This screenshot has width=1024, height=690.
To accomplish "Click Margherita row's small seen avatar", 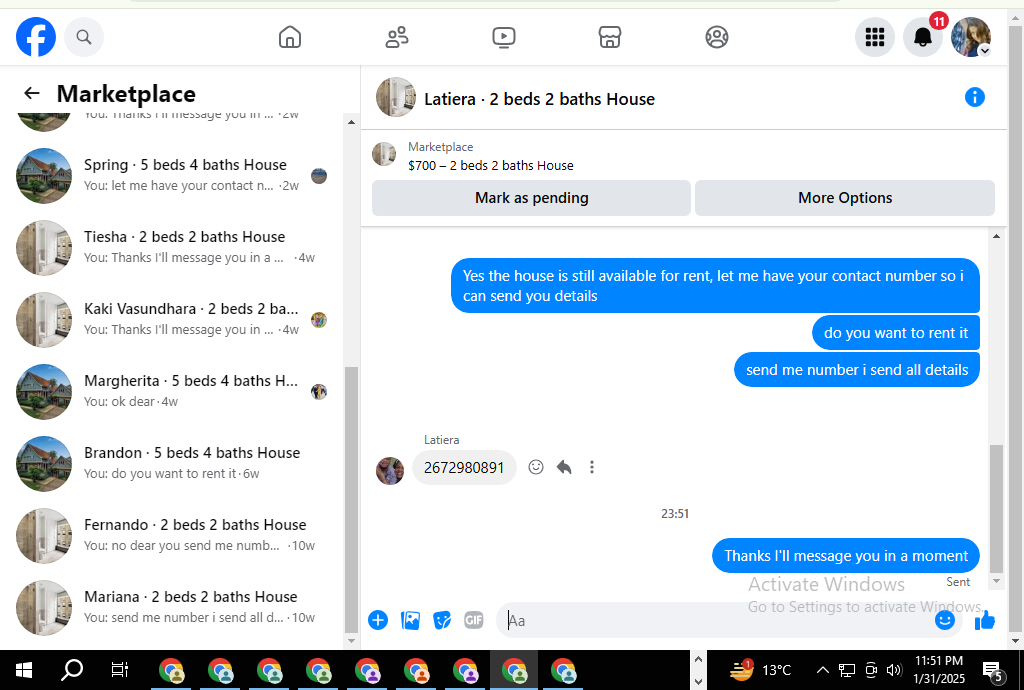I will (x=319, y=392).
